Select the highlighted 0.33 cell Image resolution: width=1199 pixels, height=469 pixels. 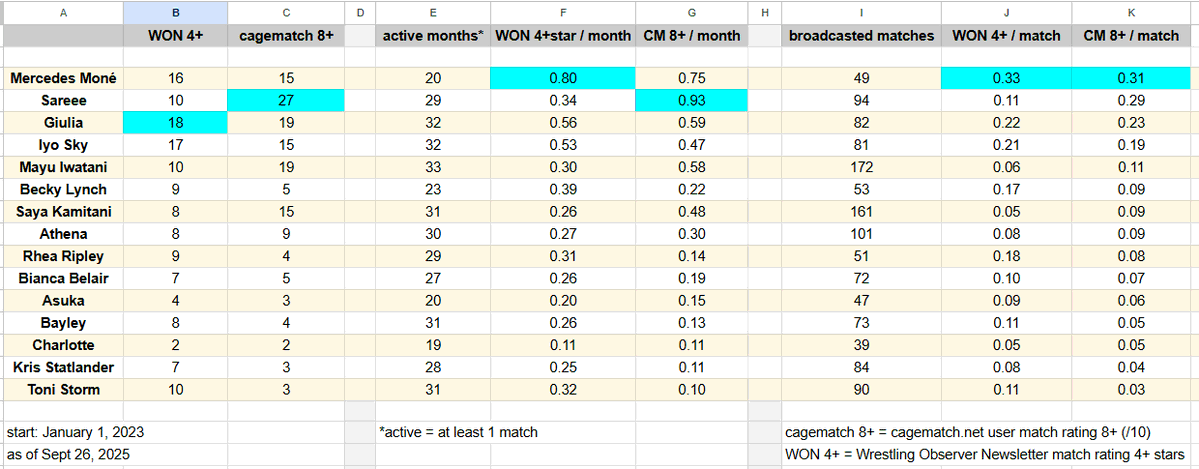pyautogui.click(x=1006, y=78)
